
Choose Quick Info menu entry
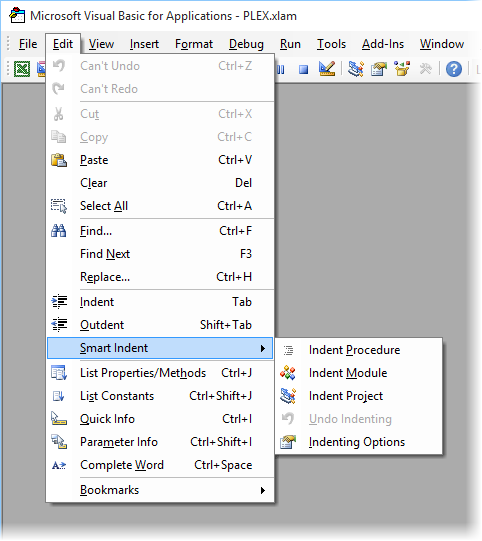[160, 419]
